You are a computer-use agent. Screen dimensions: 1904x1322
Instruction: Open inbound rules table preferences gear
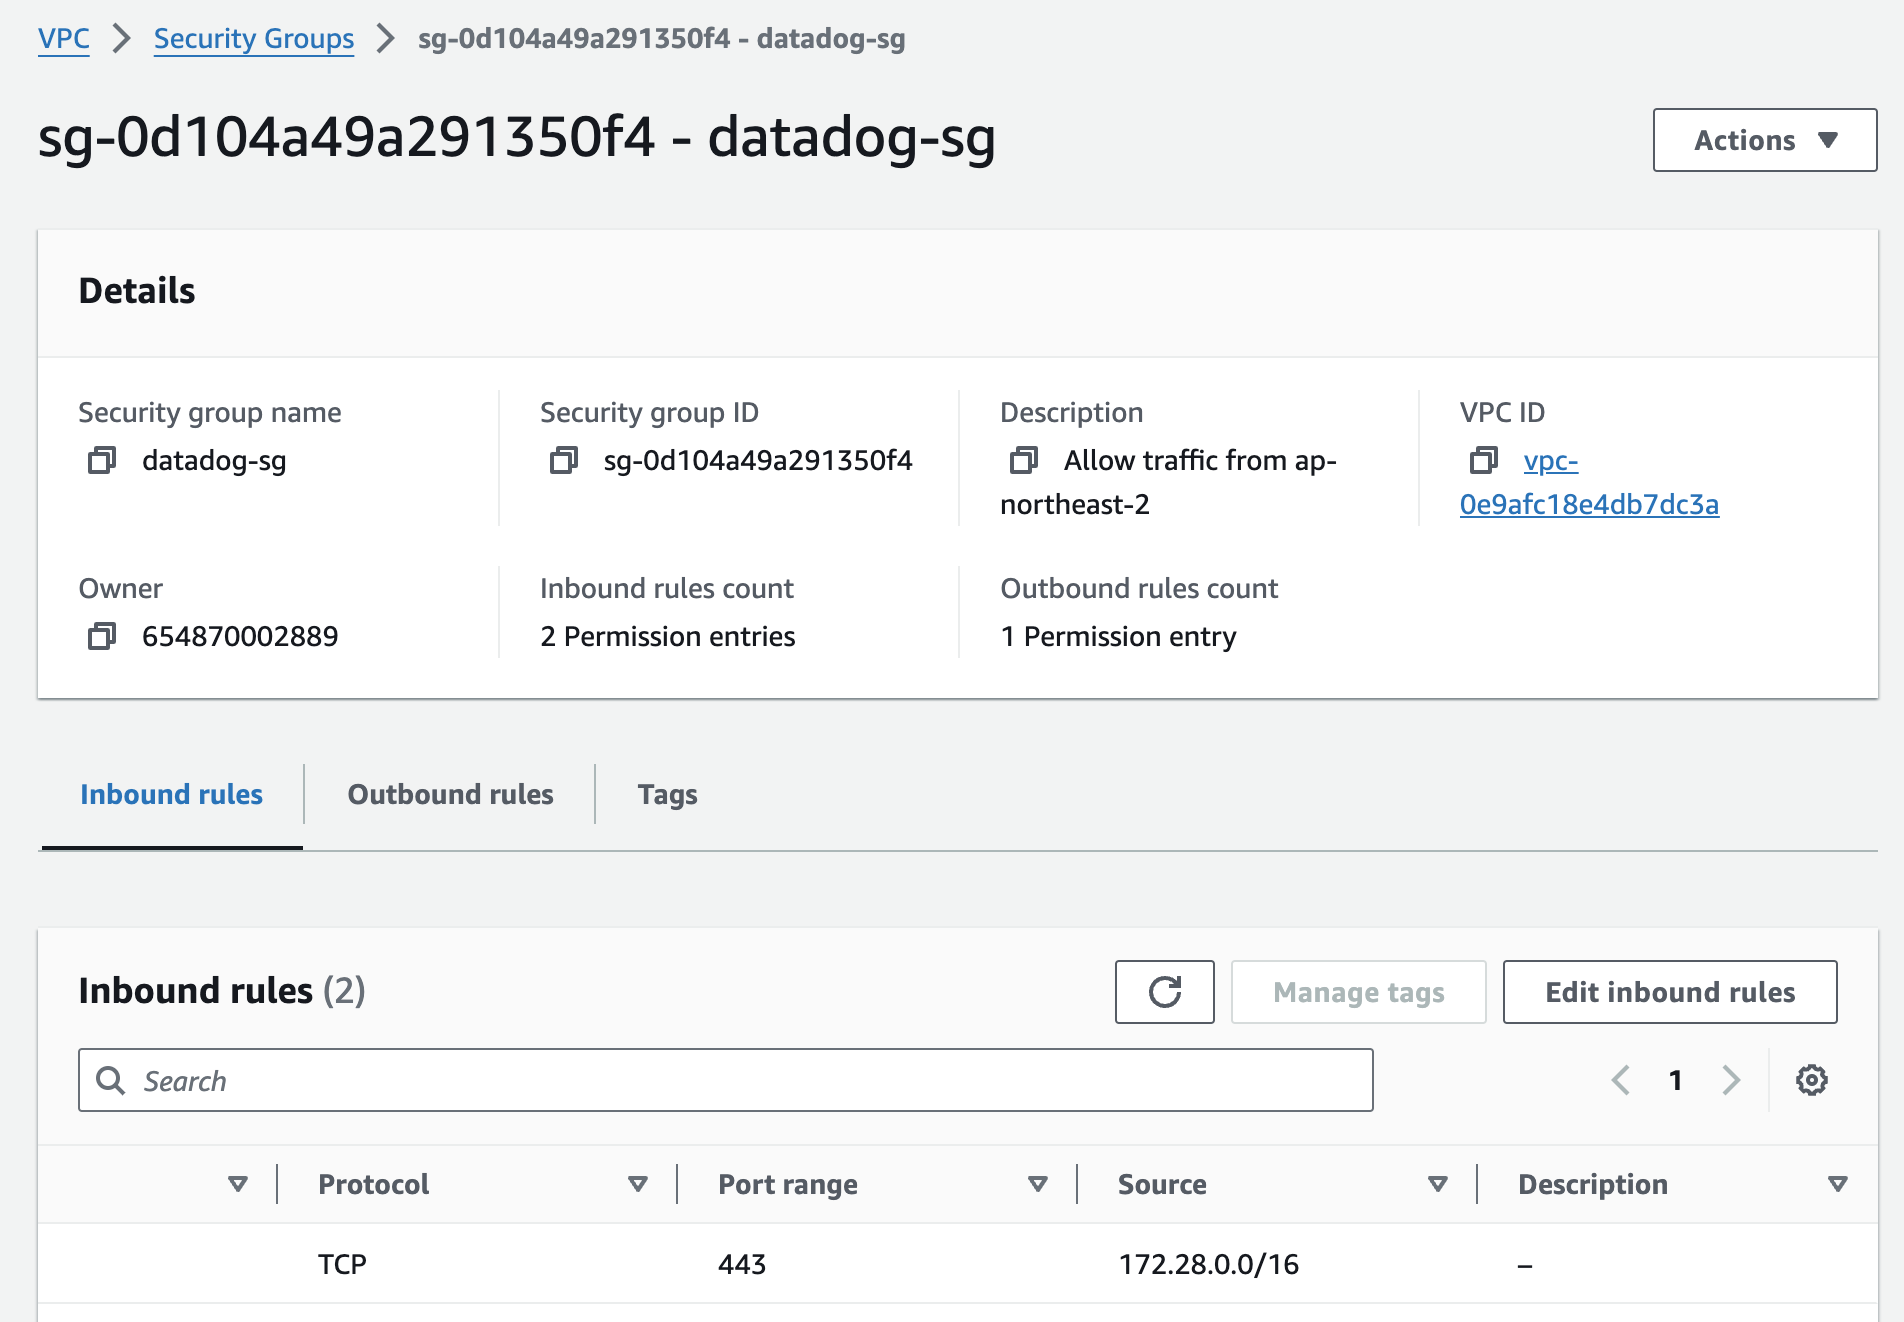1812,1080
